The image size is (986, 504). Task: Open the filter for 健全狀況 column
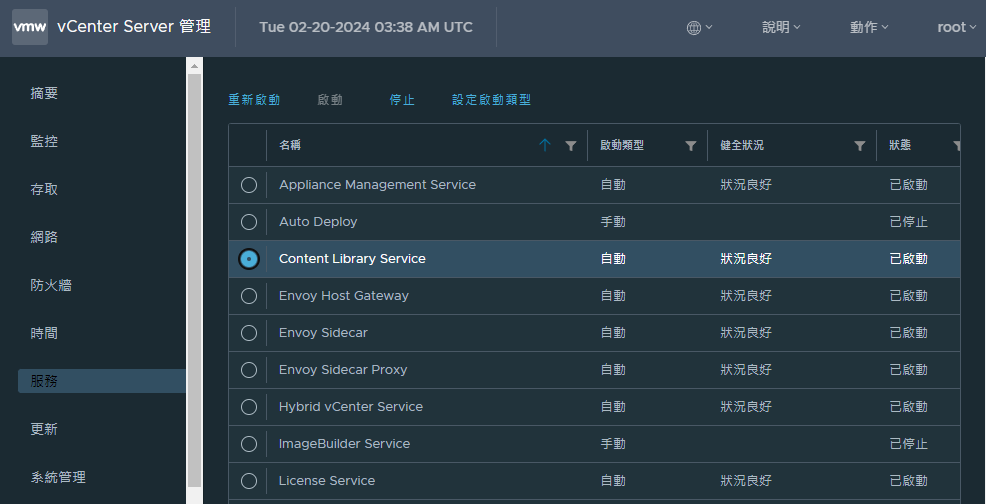coord(860,146)
